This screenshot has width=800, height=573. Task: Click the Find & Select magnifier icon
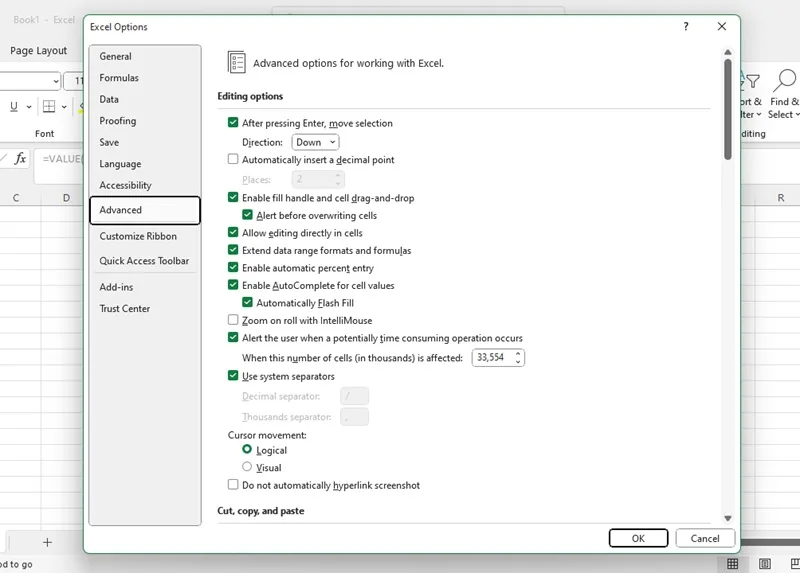(785, 81)
